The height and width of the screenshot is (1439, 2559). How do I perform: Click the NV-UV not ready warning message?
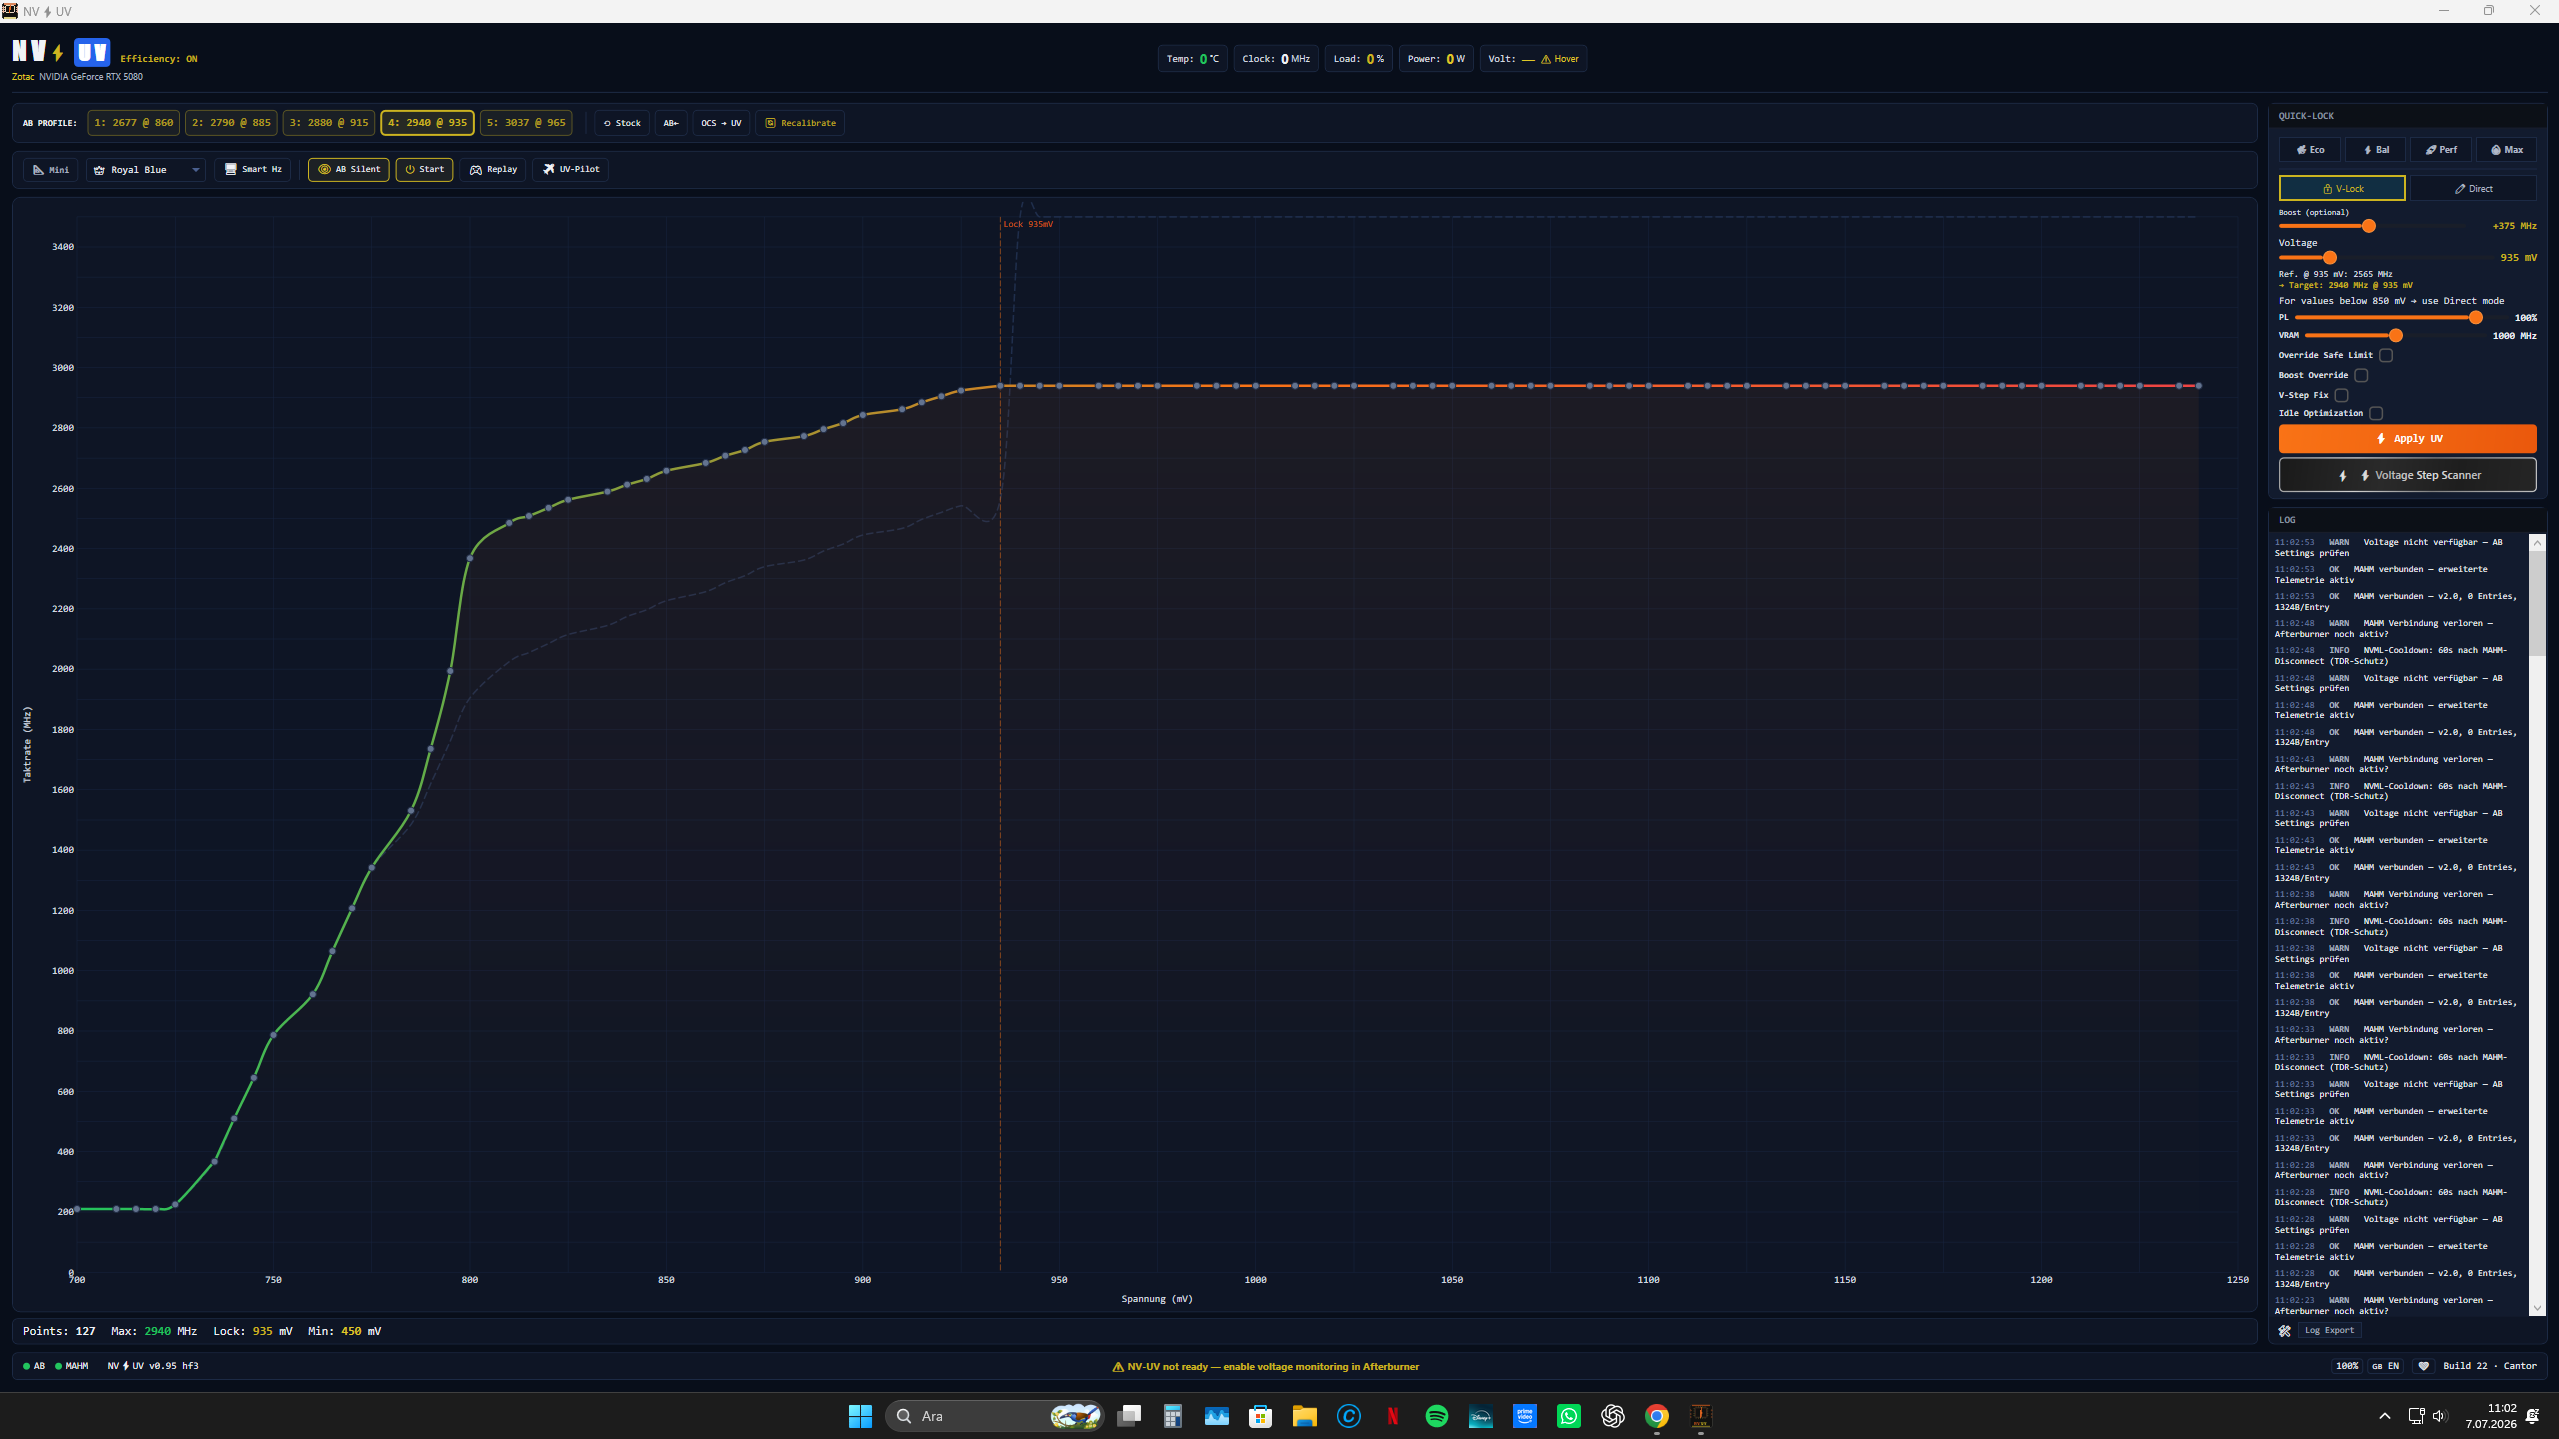(1265, 1366)
